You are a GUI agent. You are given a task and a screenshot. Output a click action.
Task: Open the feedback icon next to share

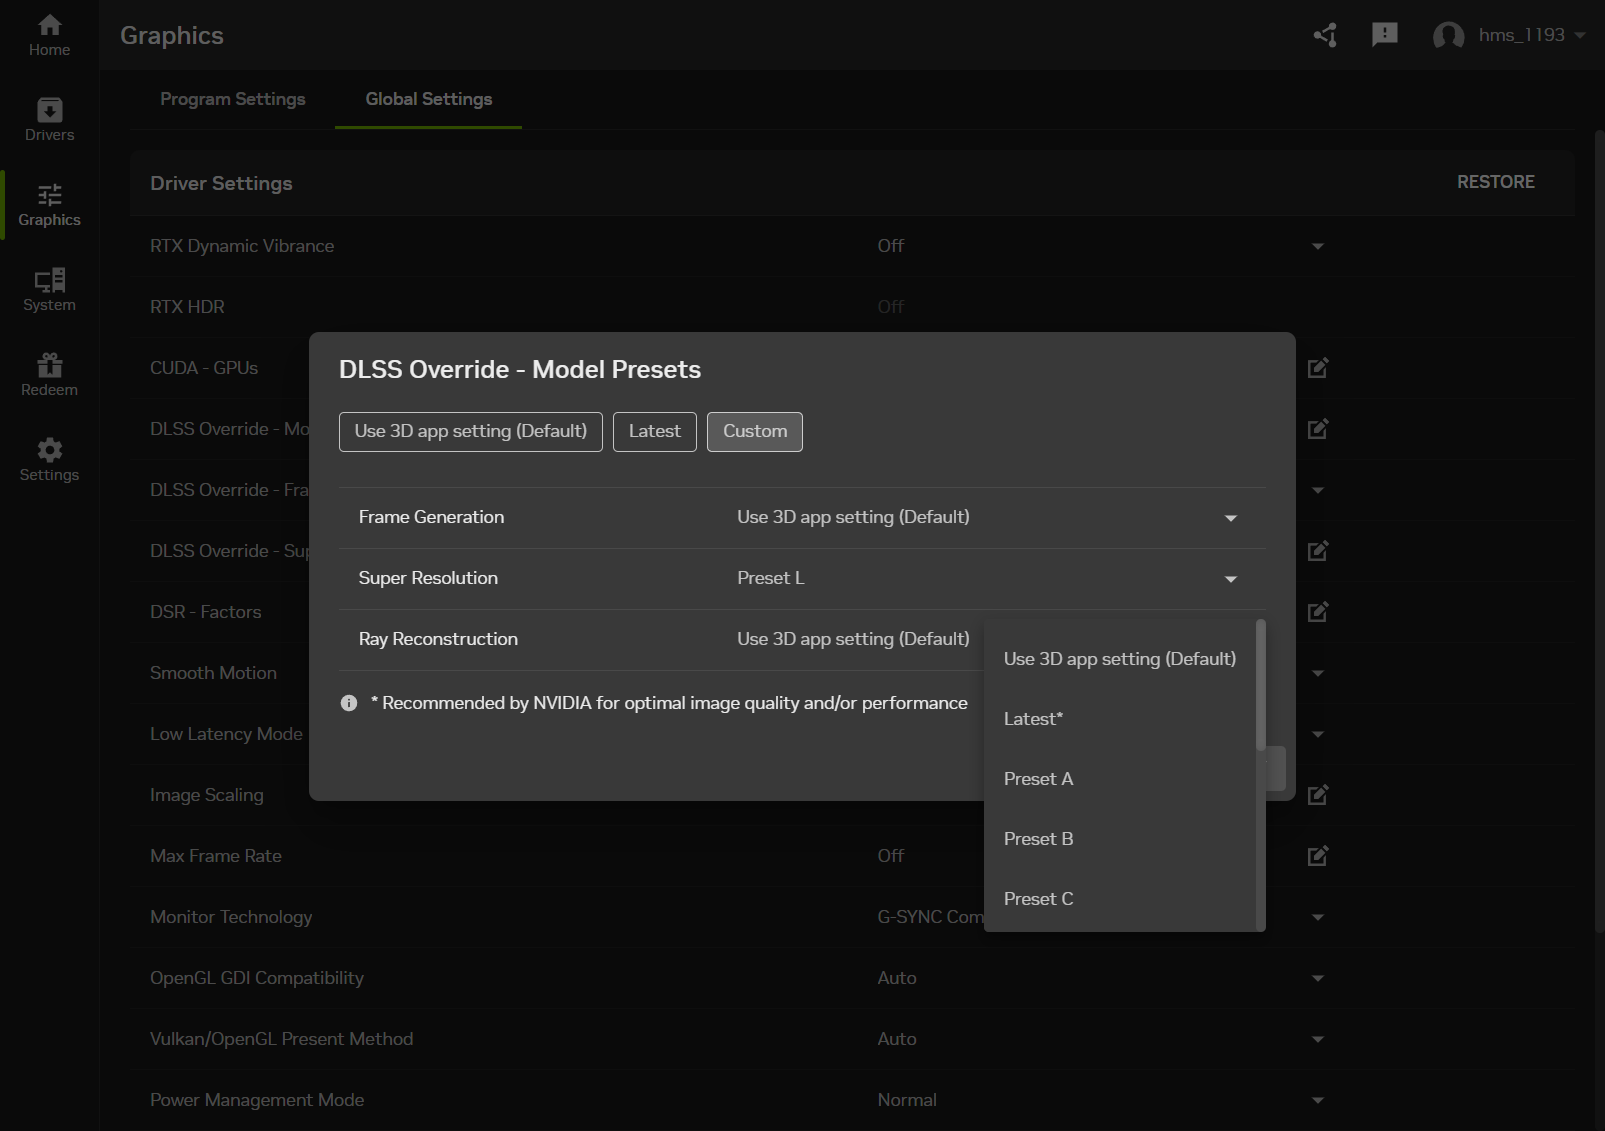click(1384, 34)
